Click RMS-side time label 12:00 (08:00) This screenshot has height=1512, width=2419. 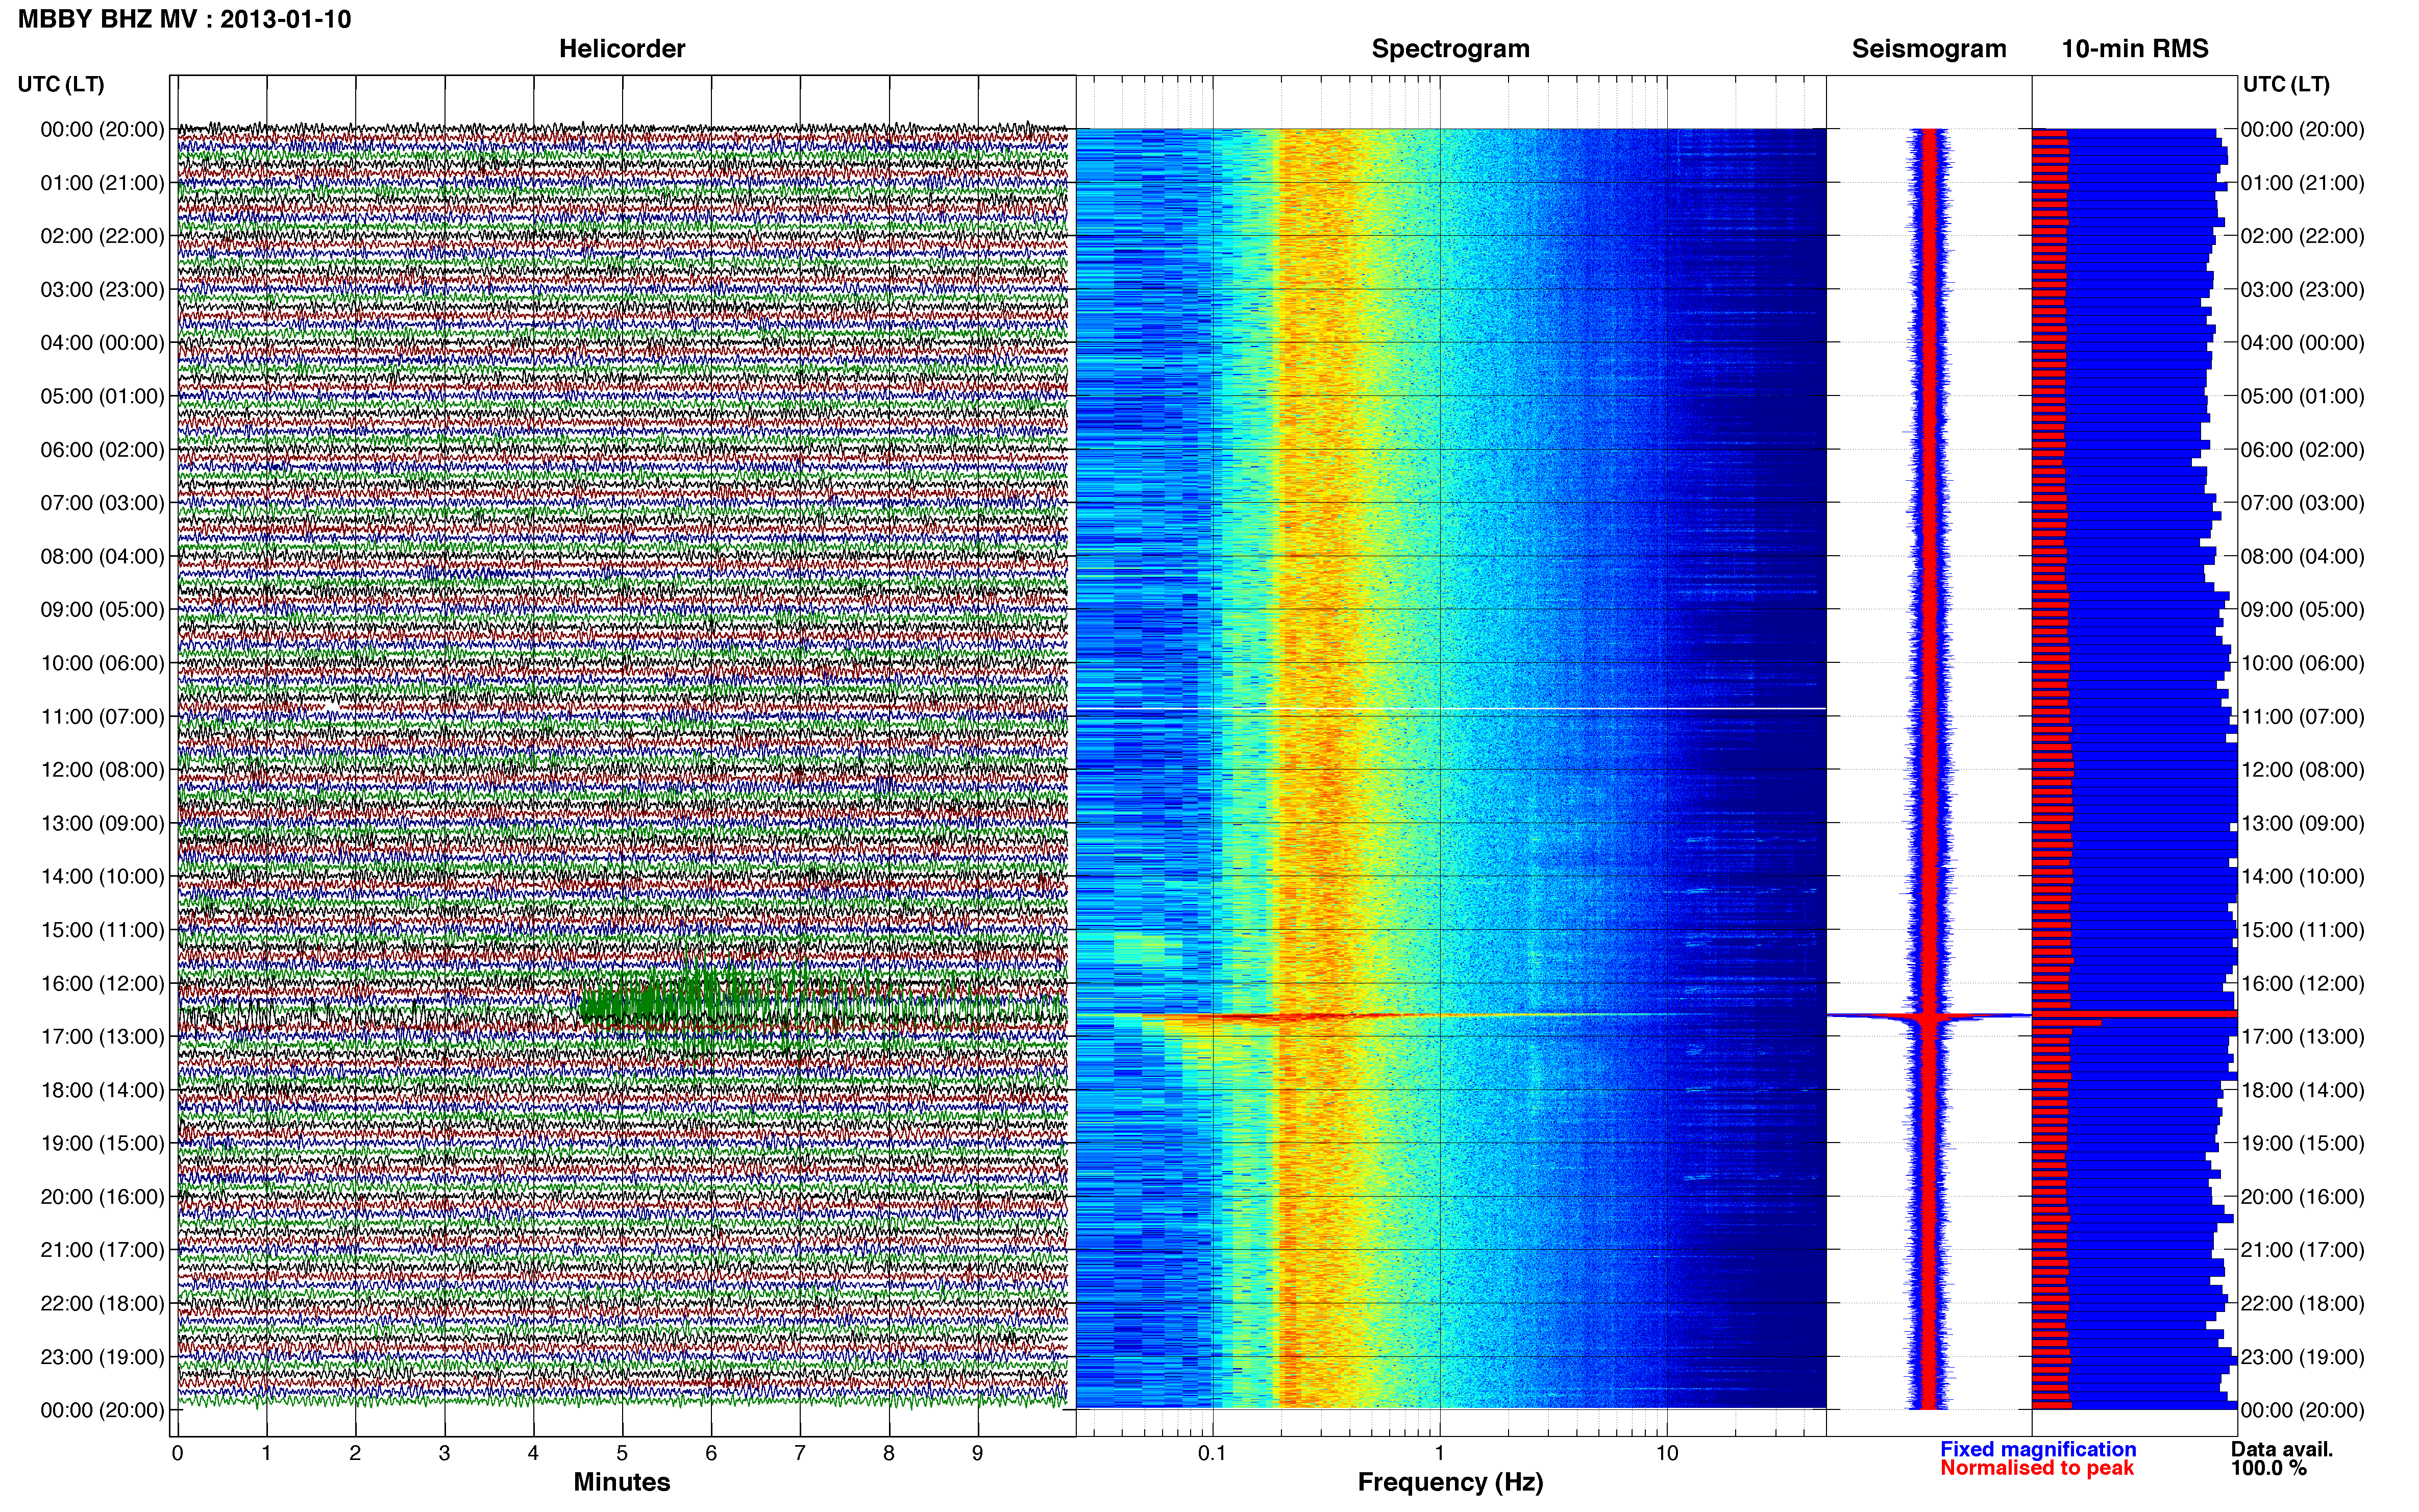pos(2302,770)
